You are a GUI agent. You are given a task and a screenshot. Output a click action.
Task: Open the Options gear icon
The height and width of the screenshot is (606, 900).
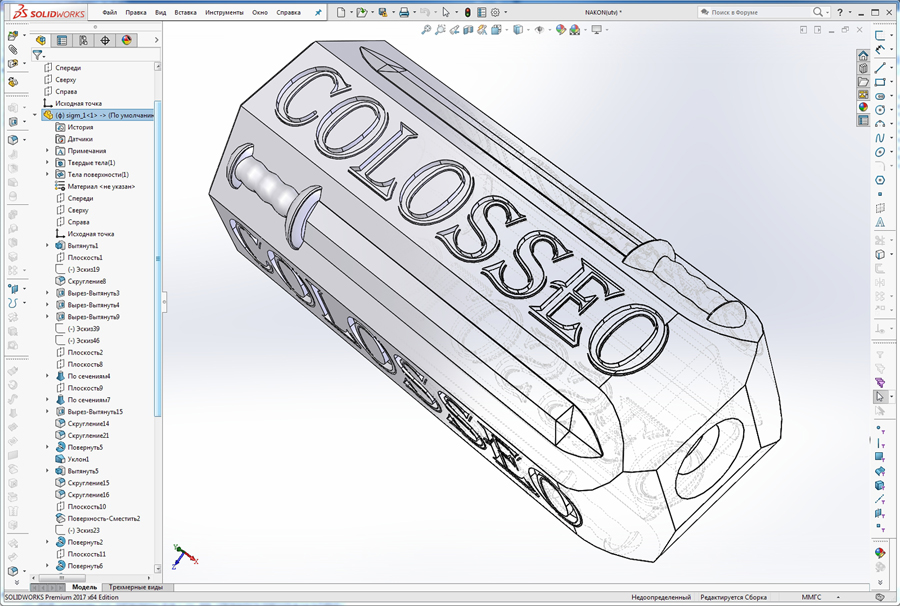[x=496, y=11]
